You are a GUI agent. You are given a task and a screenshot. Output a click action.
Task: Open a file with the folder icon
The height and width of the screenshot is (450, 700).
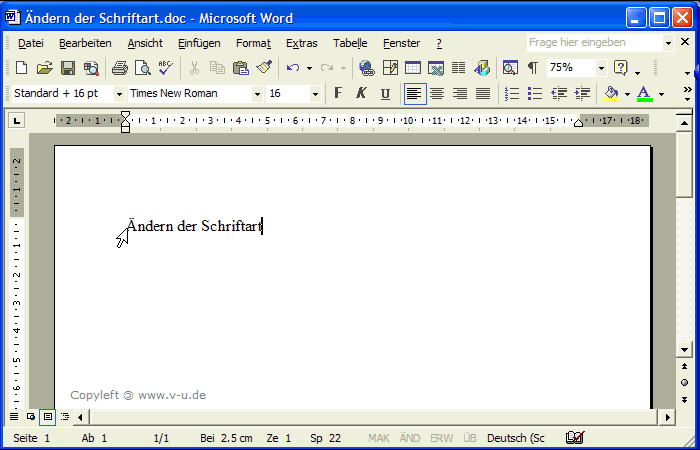(x=45, y=68)
